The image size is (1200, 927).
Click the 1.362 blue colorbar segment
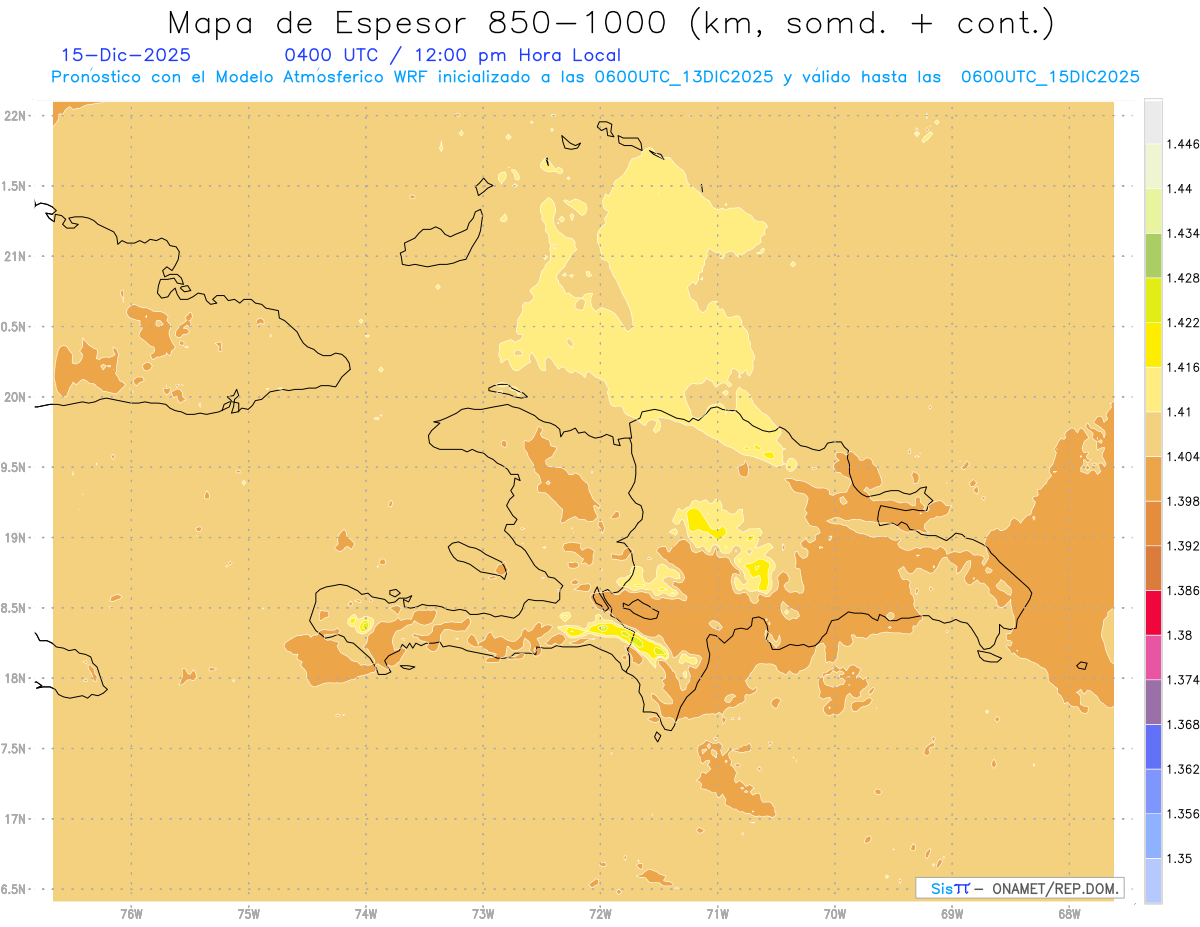pyautogui.click(x=1153, y=747)
